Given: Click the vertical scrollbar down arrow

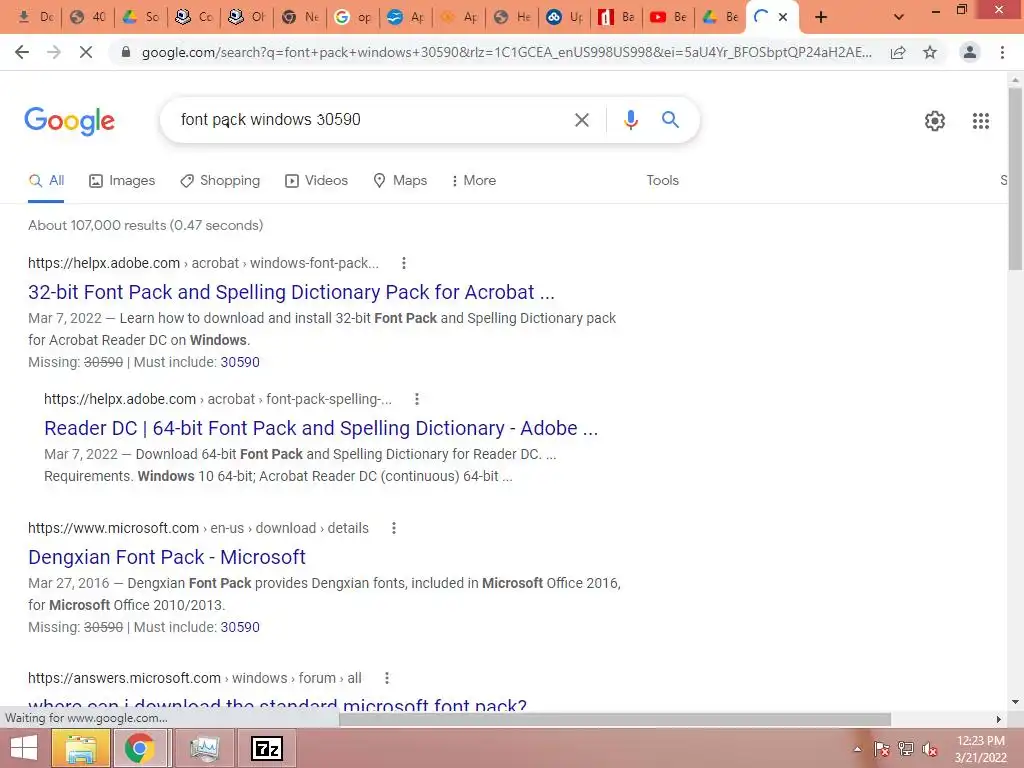Looking at the screenshot, I should pos(1015,702).
